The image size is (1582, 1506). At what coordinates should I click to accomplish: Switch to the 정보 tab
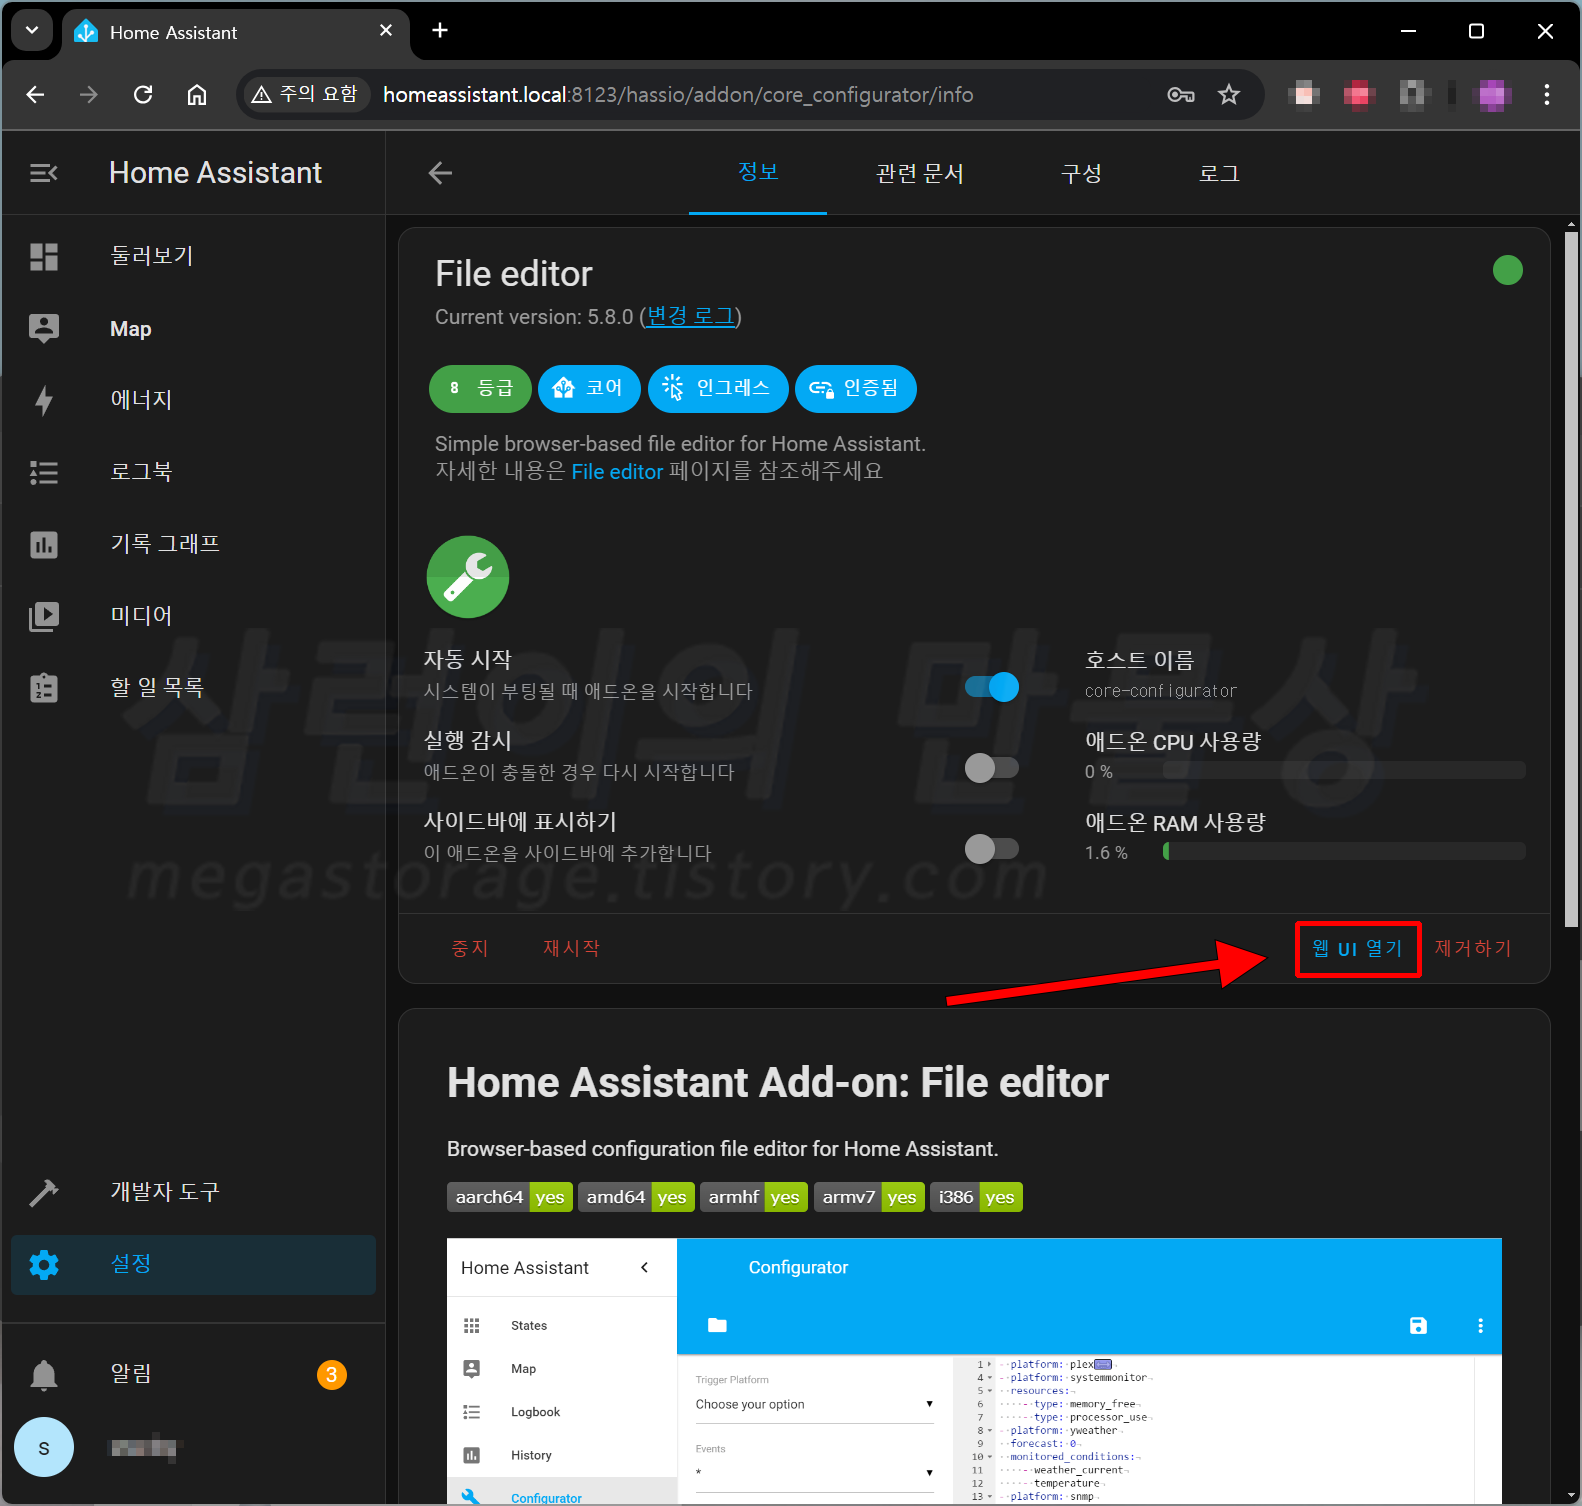click(758, 172)
